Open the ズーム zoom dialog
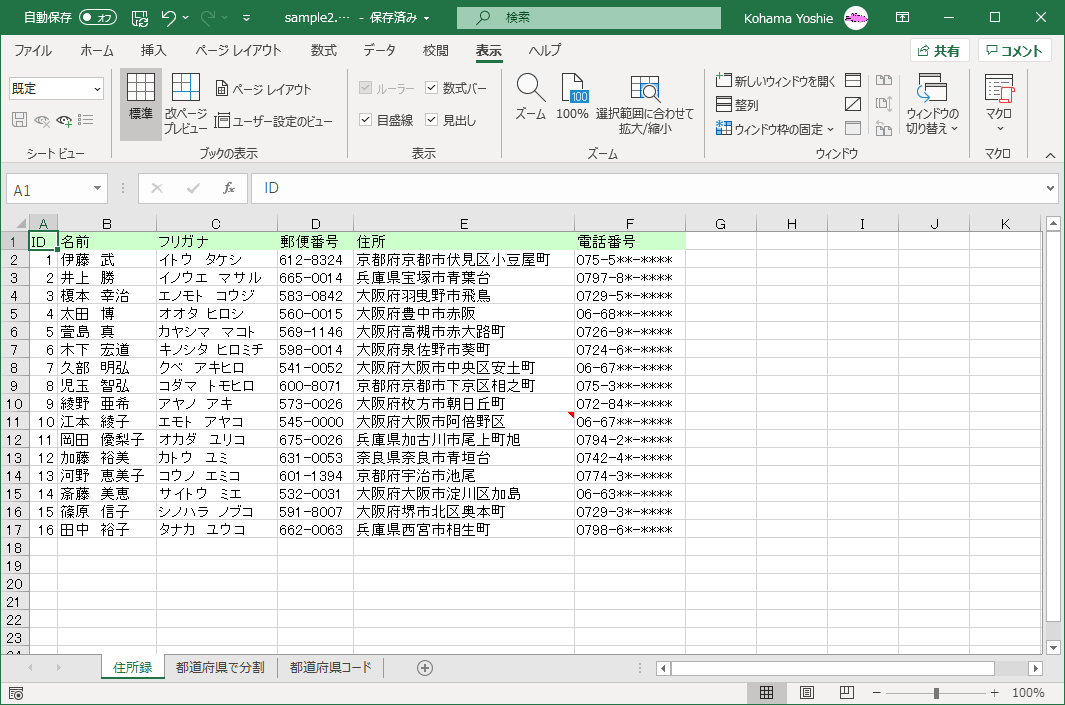The image size is (1065, 705). point(530,97)
